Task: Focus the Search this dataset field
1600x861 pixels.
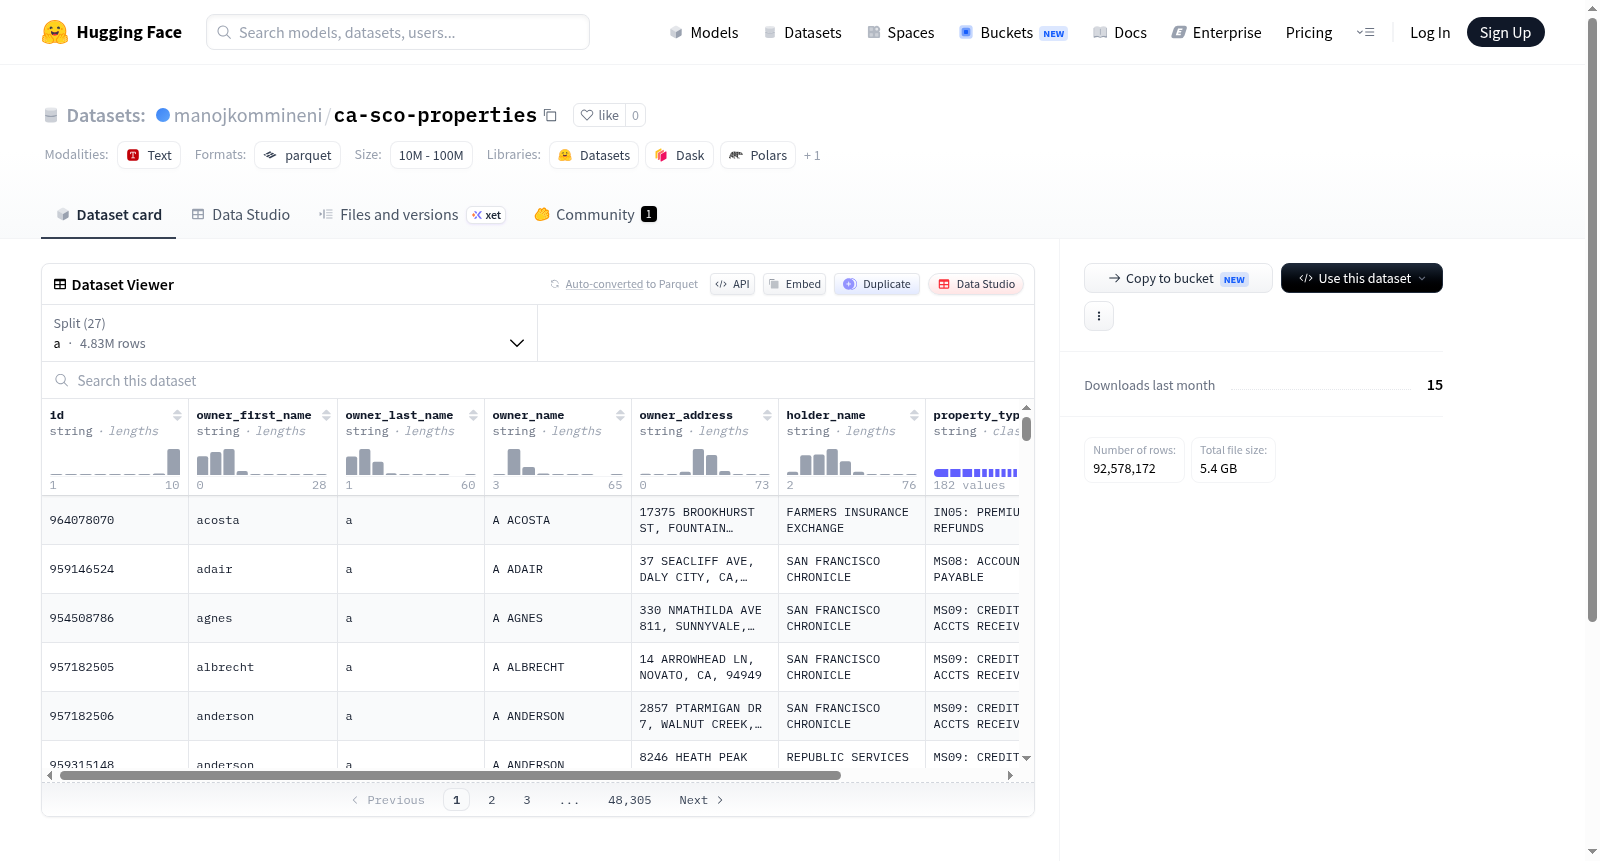Action: coord(538,380)
